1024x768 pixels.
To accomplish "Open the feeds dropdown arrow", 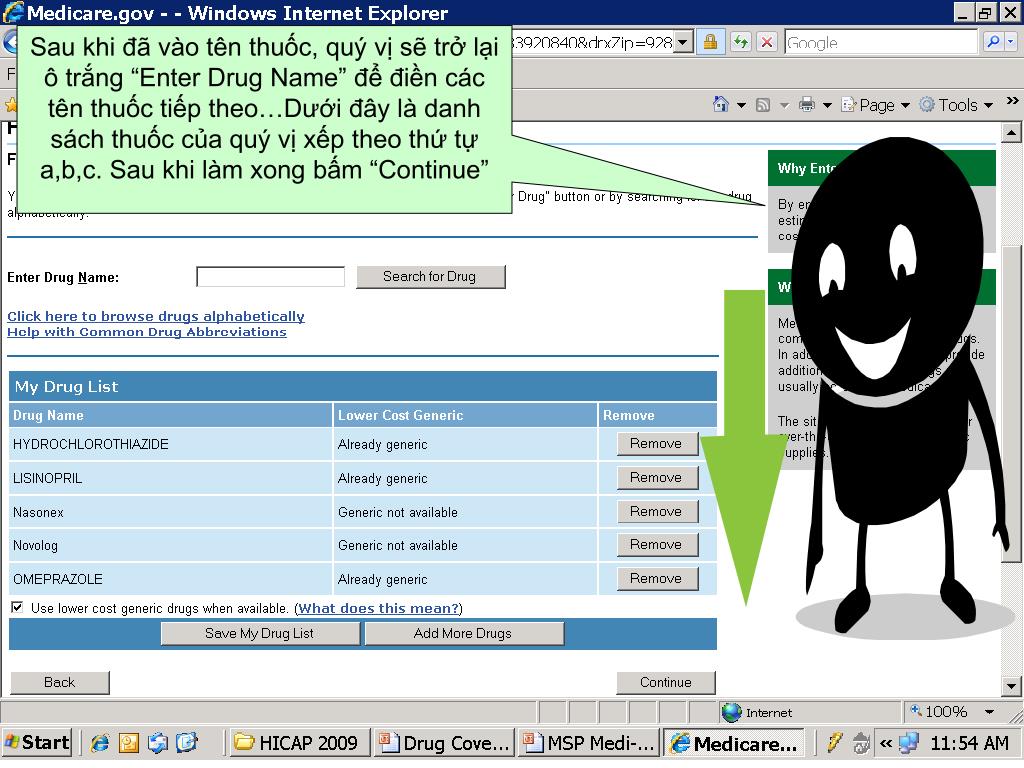I will click(784, 105).
